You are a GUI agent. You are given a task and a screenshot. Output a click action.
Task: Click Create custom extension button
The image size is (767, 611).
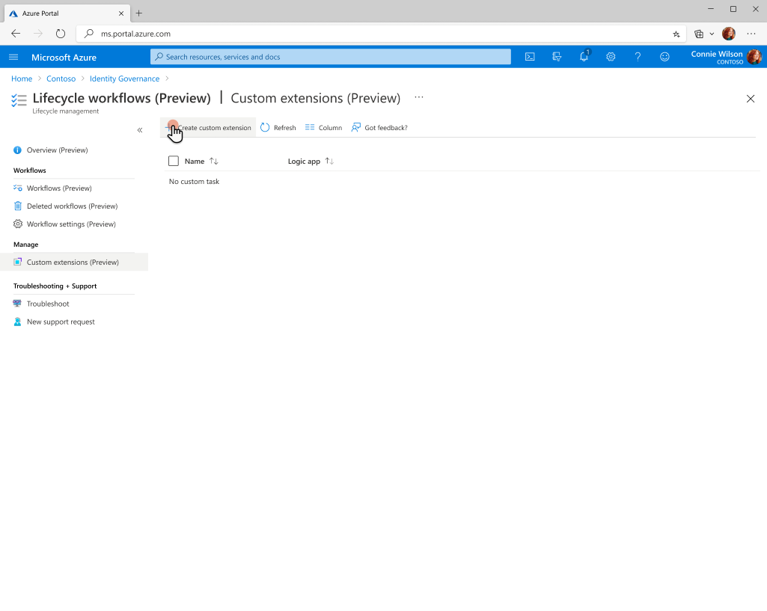(x=208, y=128)
